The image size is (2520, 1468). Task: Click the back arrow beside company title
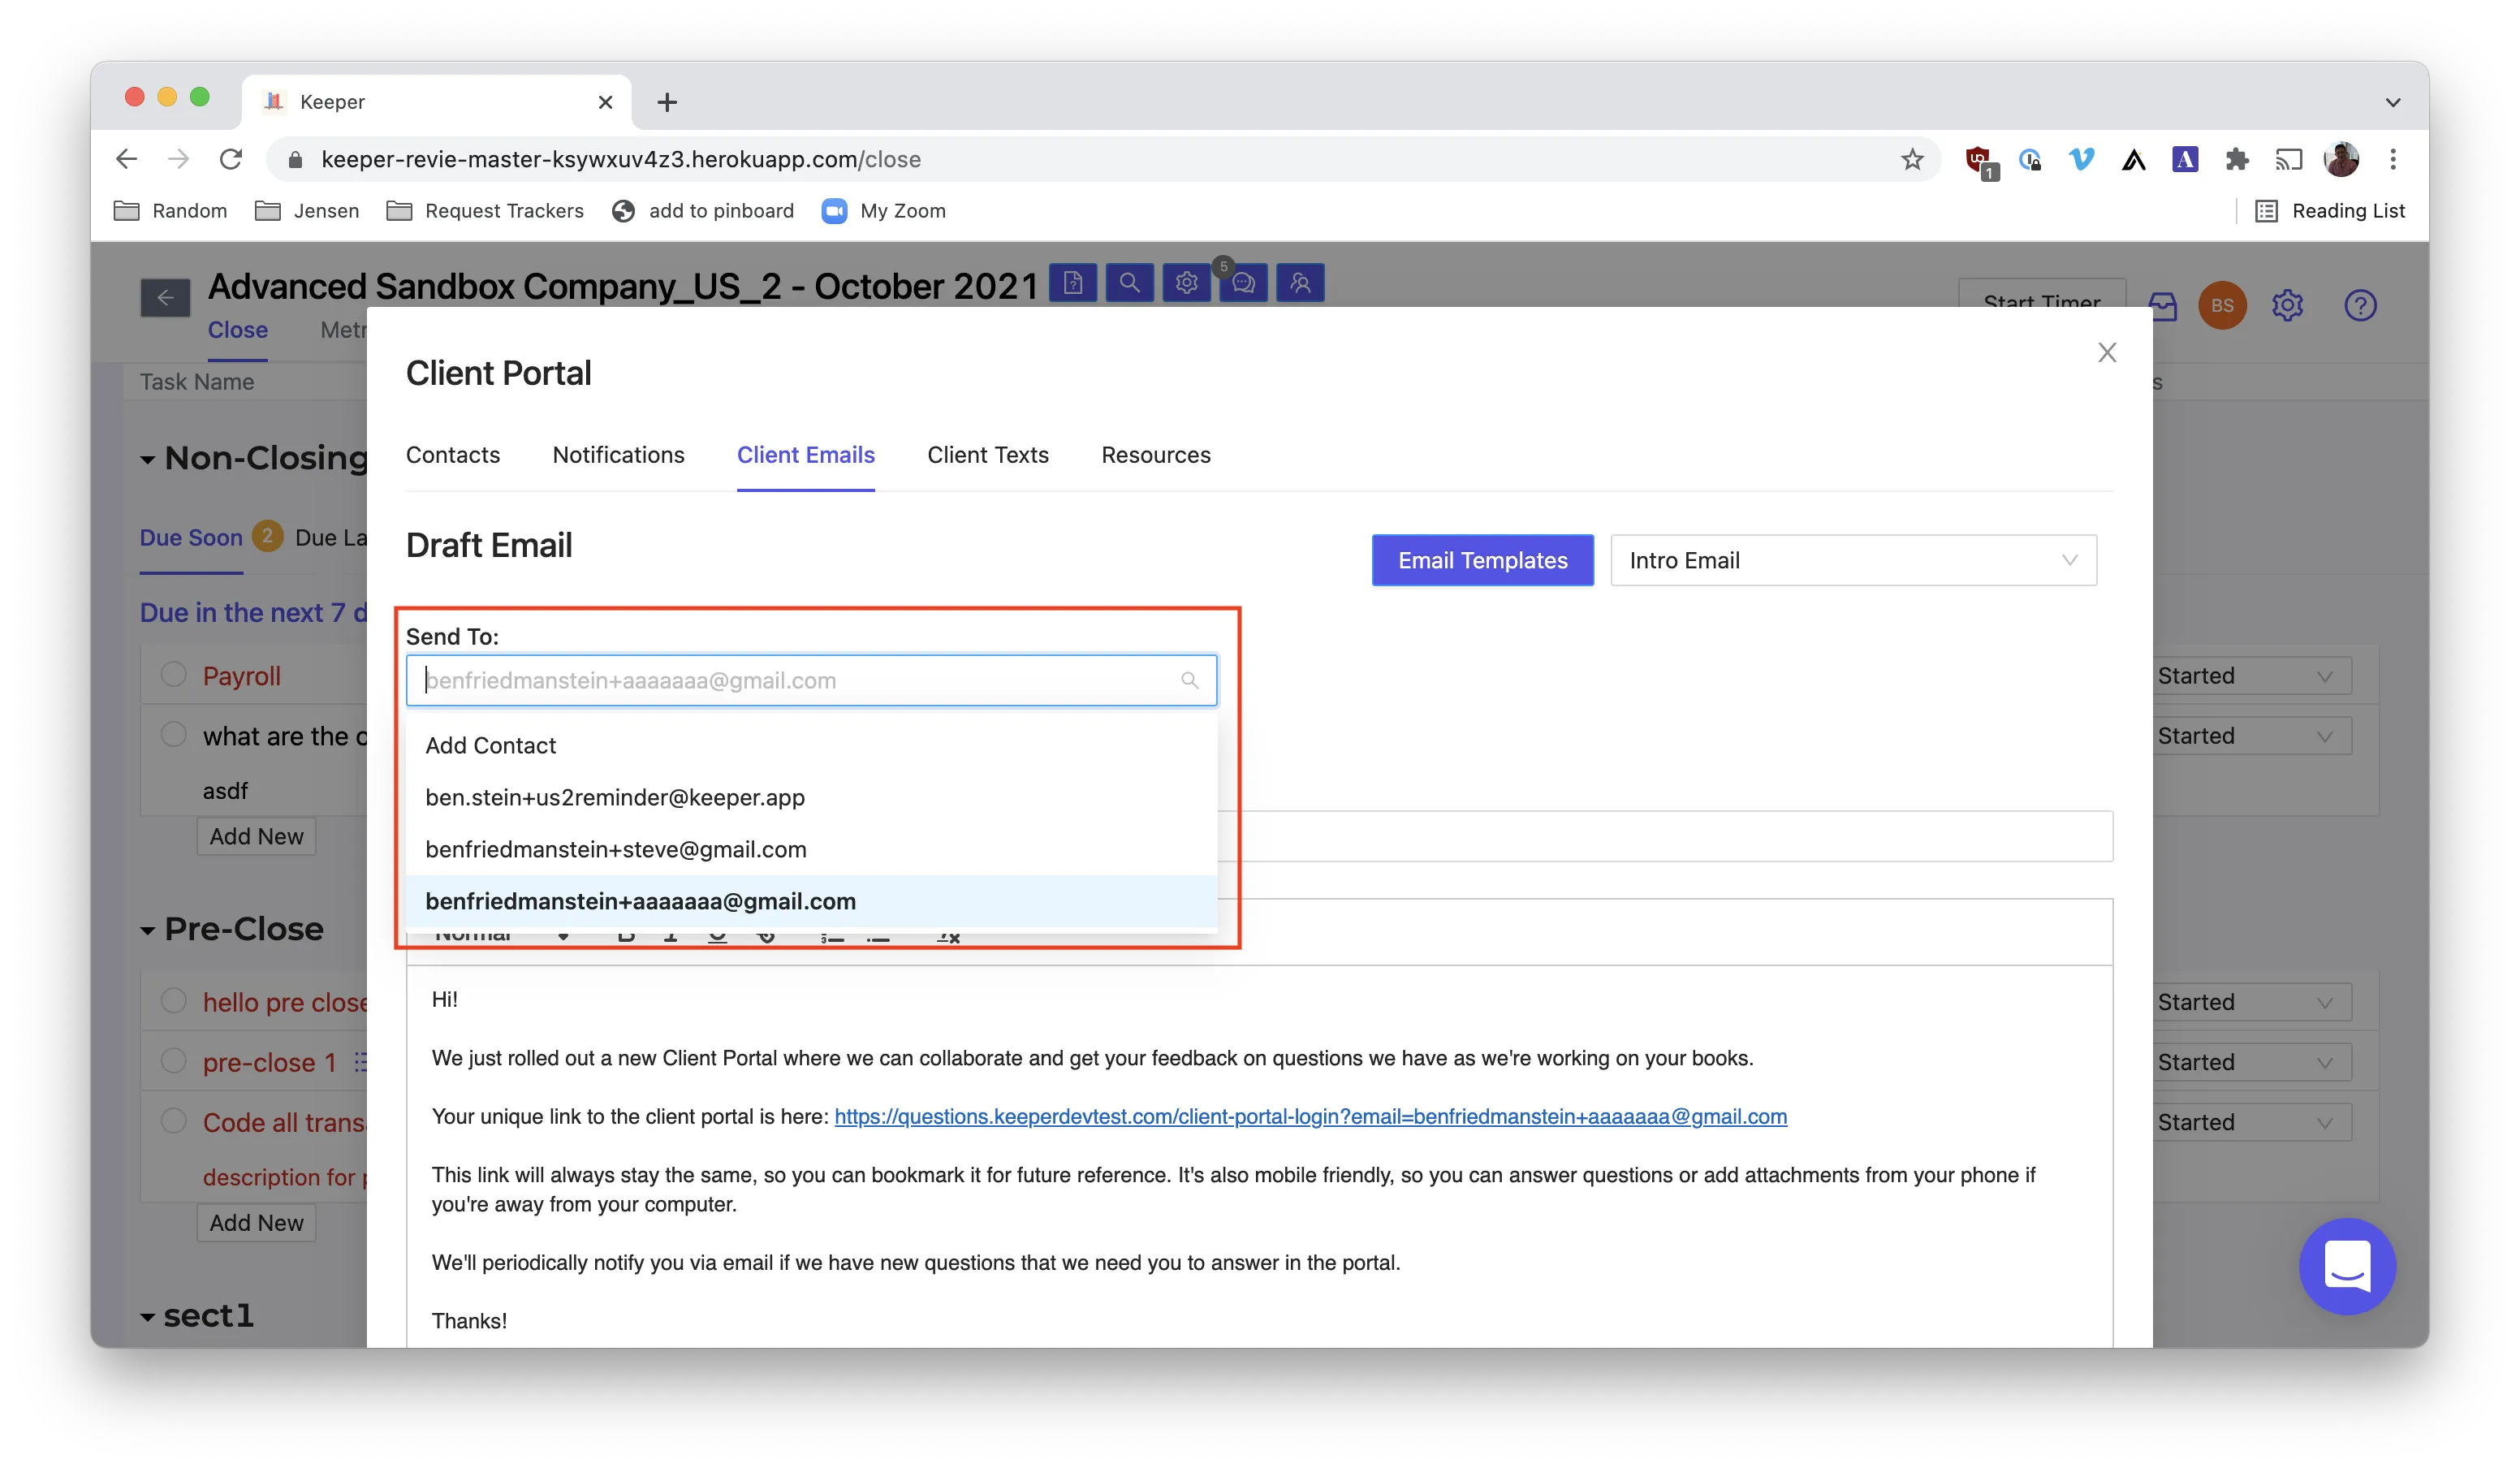[165, 297]
